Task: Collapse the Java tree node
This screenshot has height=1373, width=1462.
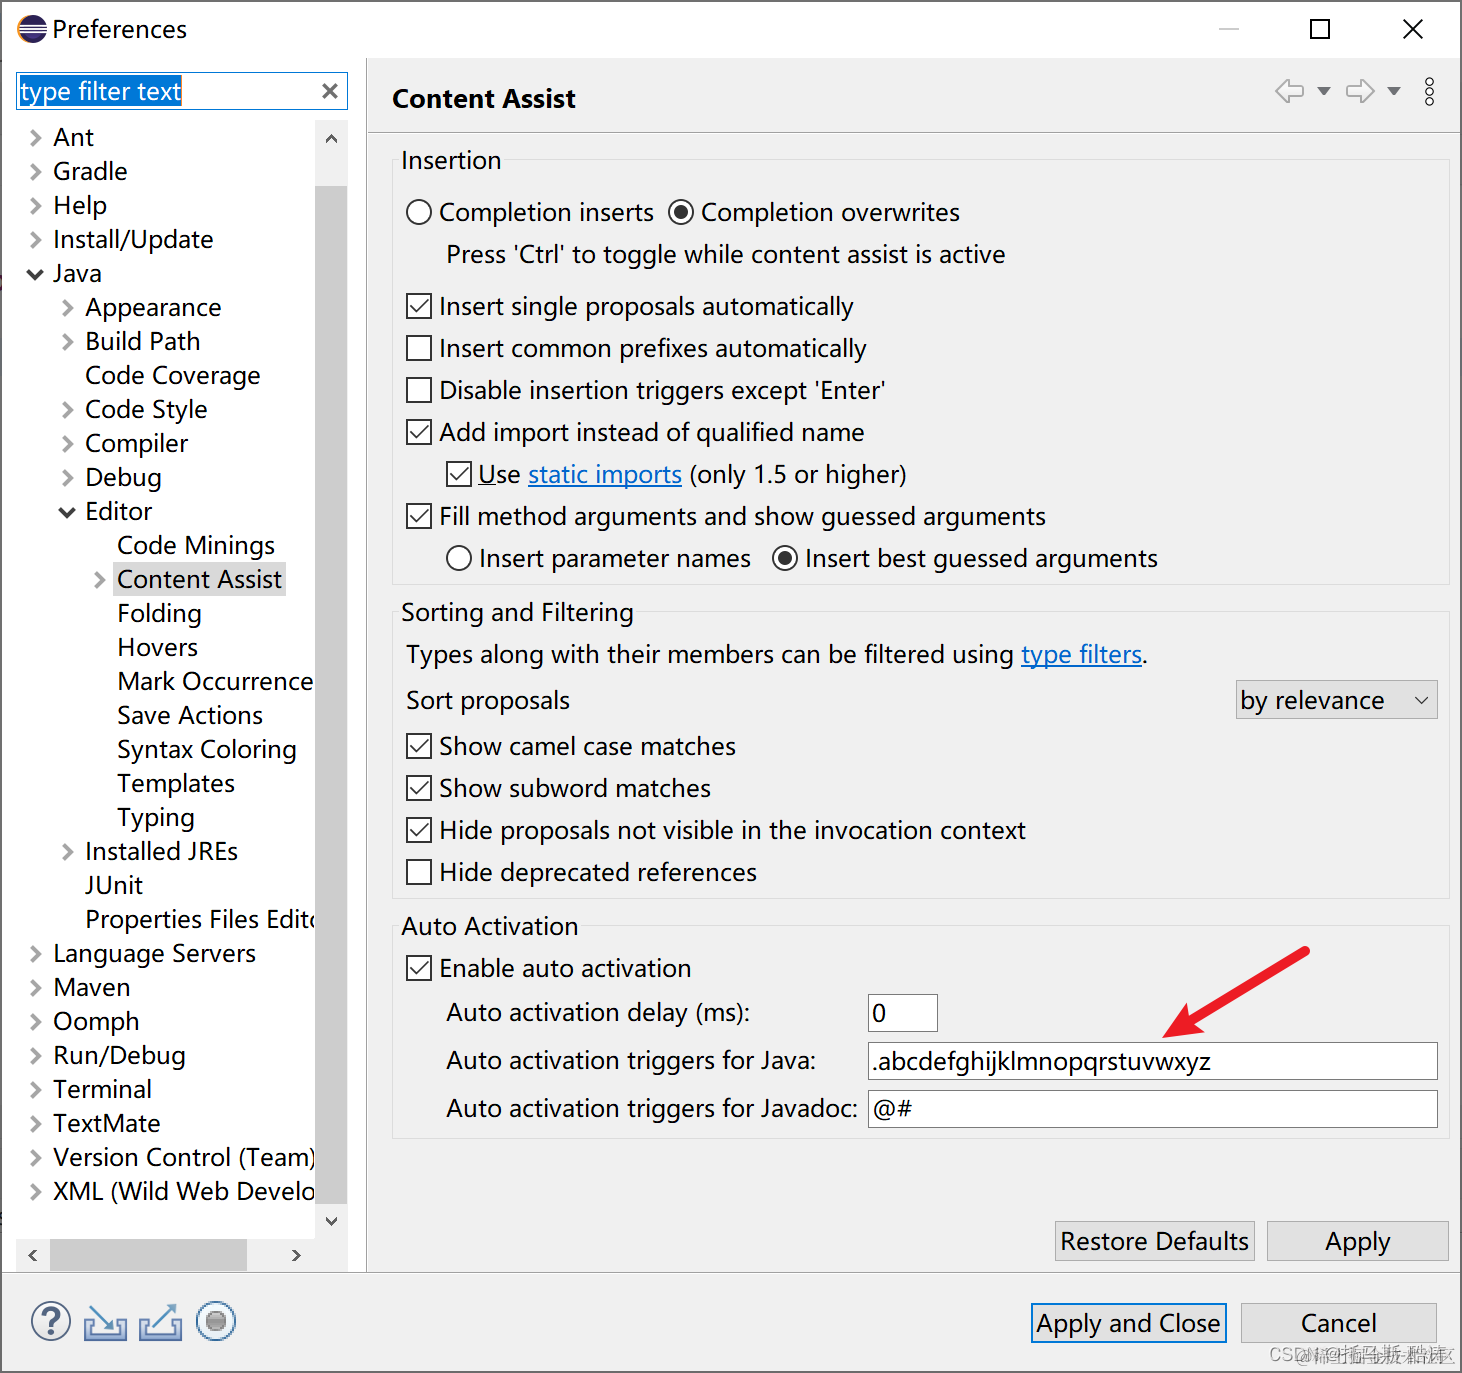Action: pyautogui.click(x=35, y=273)
